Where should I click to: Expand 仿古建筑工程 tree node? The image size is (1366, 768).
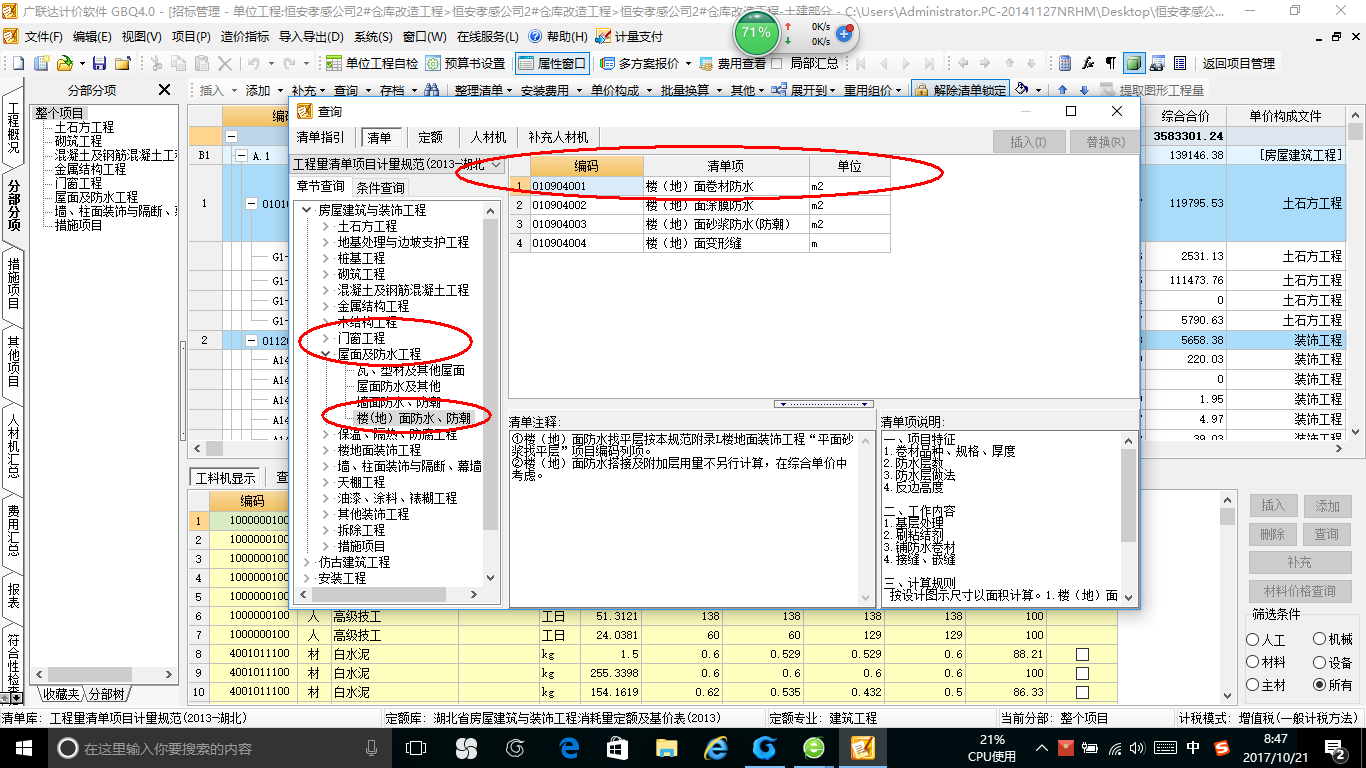pos(307,562)
